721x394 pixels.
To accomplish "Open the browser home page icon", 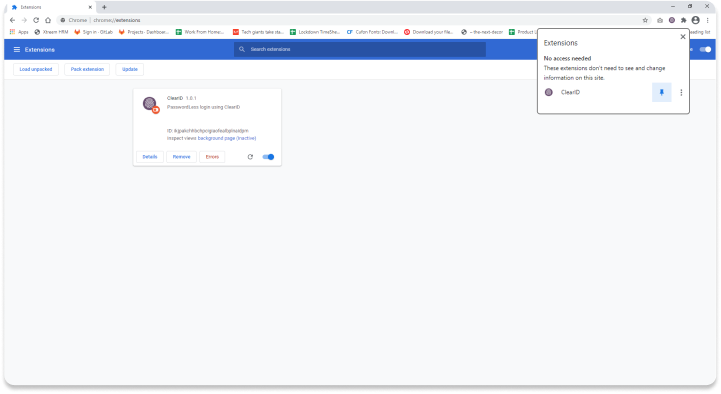I will (48, 20).
